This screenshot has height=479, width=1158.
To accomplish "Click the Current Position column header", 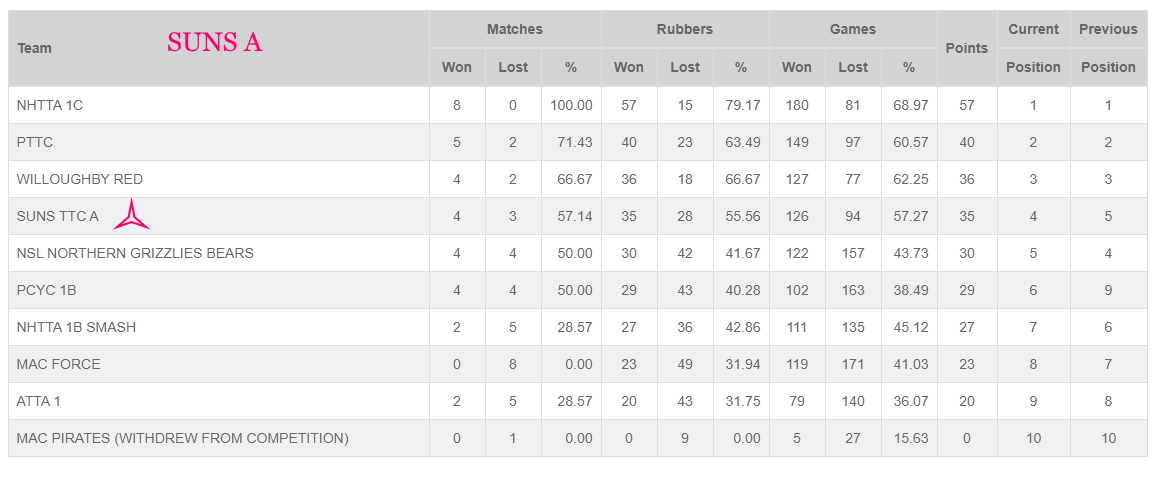I will (1033, 48).
